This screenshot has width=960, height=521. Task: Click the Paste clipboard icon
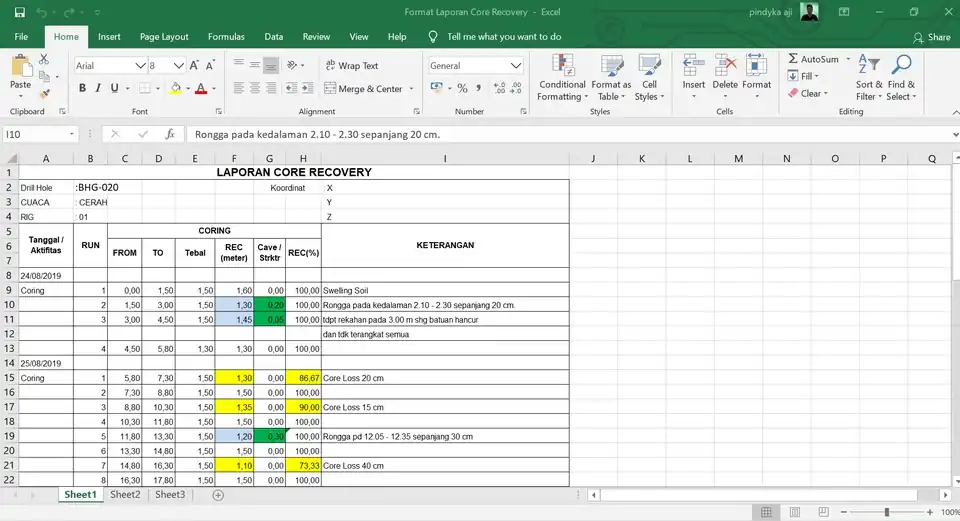(x=20, y=66)
